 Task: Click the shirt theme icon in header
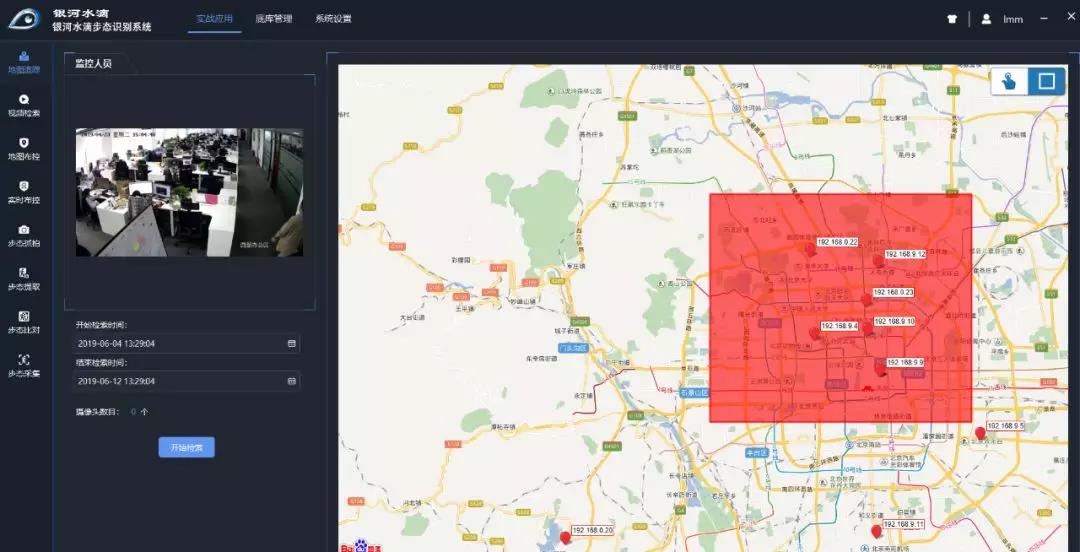click(952, 19)
